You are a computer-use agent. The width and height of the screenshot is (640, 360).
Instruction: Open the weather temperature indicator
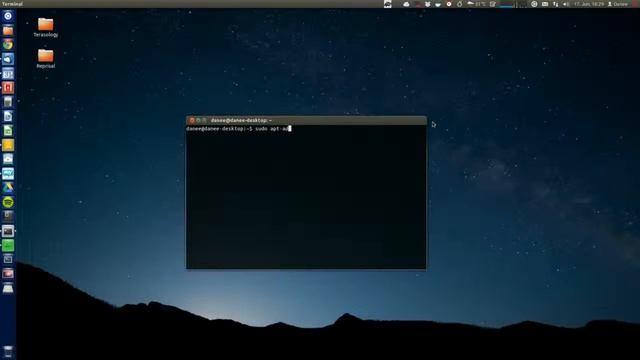click(476, 4)
